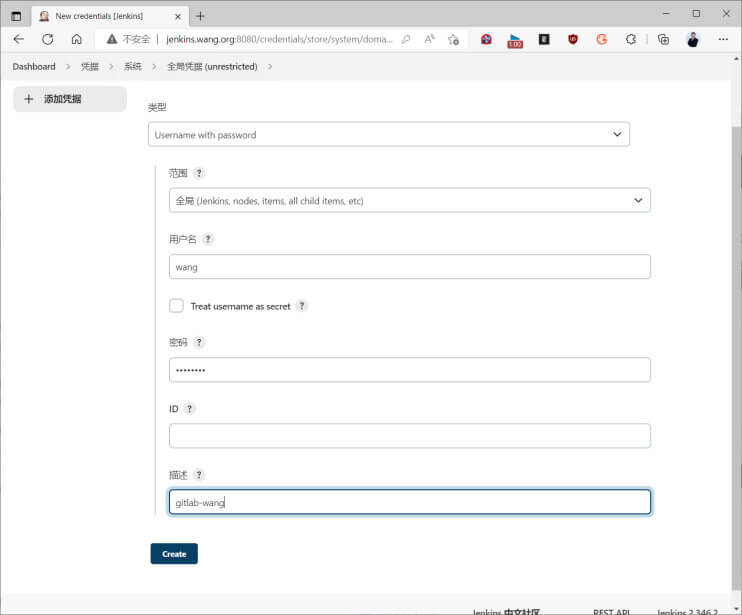Go to 凭据 breadcrumb link

[x=89, y=67]
